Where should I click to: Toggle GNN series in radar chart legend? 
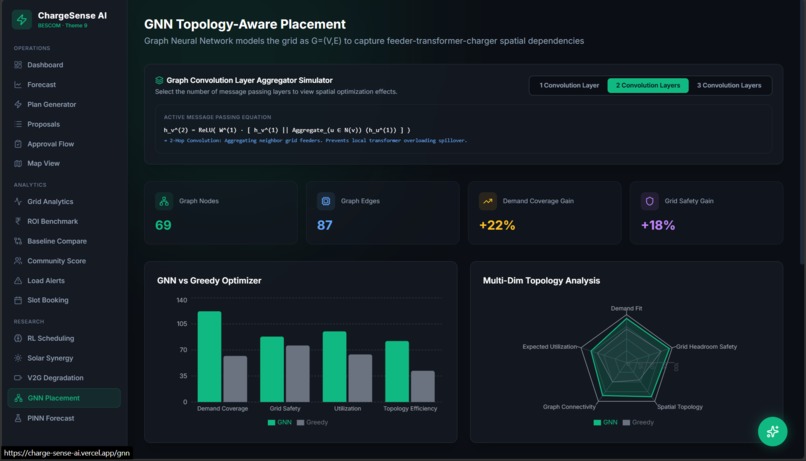[606, 422]
